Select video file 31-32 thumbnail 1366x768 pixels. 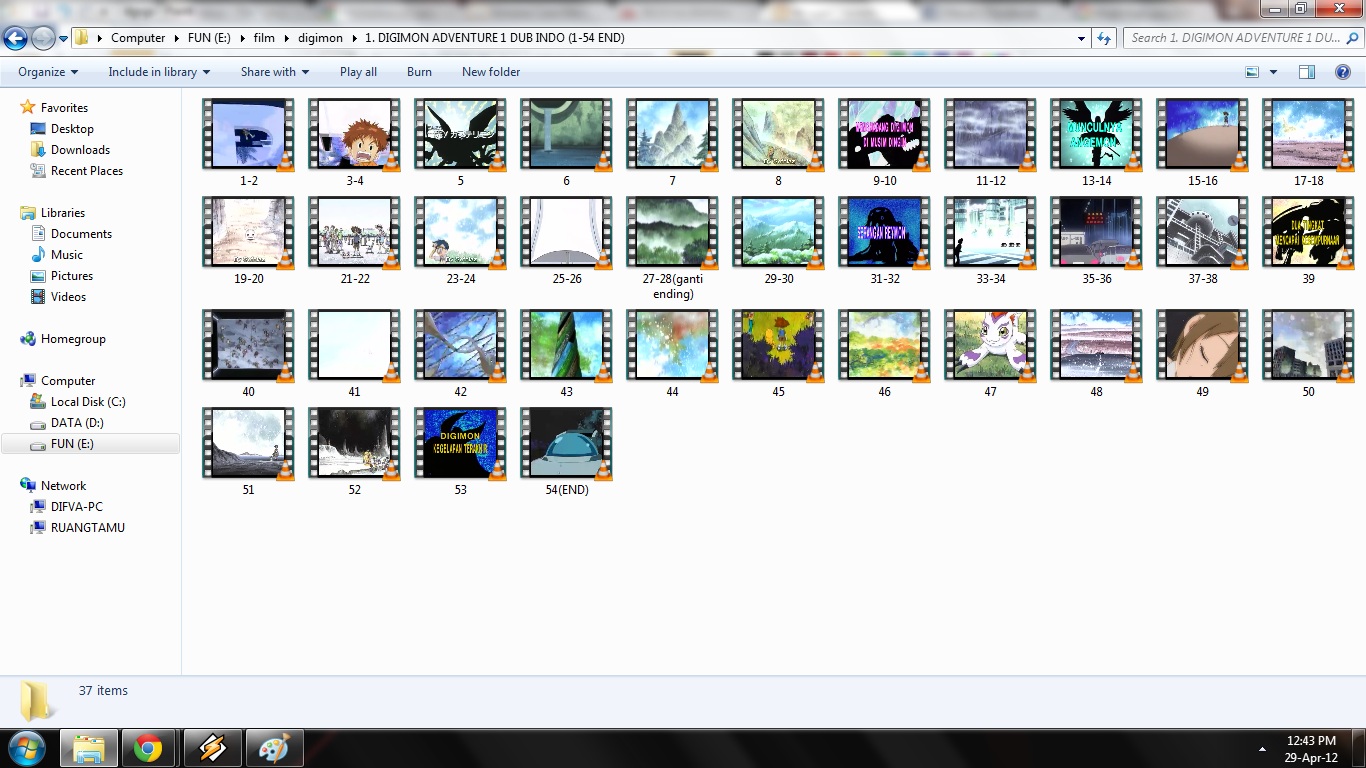(884, 231)
